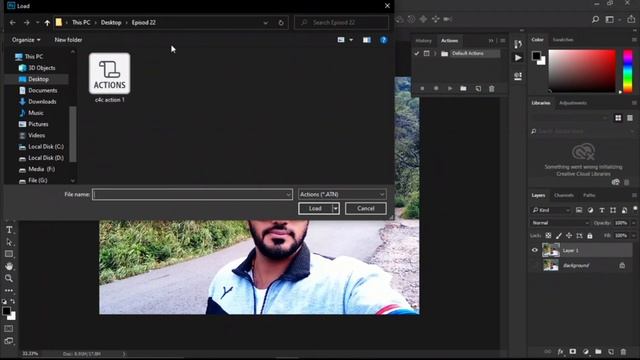Click the Cancel button
This screenshot has height=360, width=640.
coord(366,209)
